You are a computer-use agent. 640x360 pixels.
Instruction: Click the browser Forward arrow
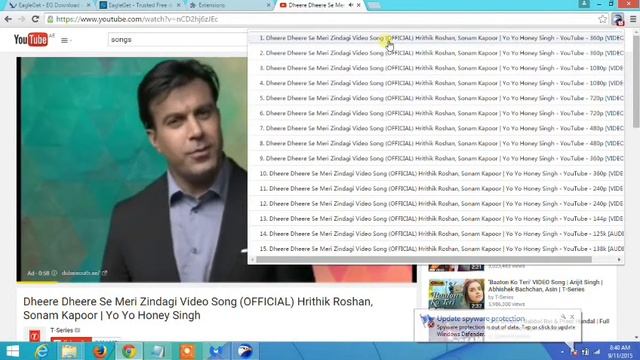pos(22,19)
